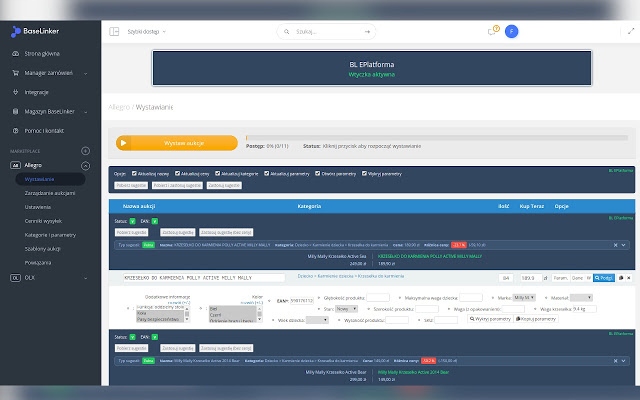The image size is (640, 400).
Task: Submit search with arrow icon
Action: (367, 31)
